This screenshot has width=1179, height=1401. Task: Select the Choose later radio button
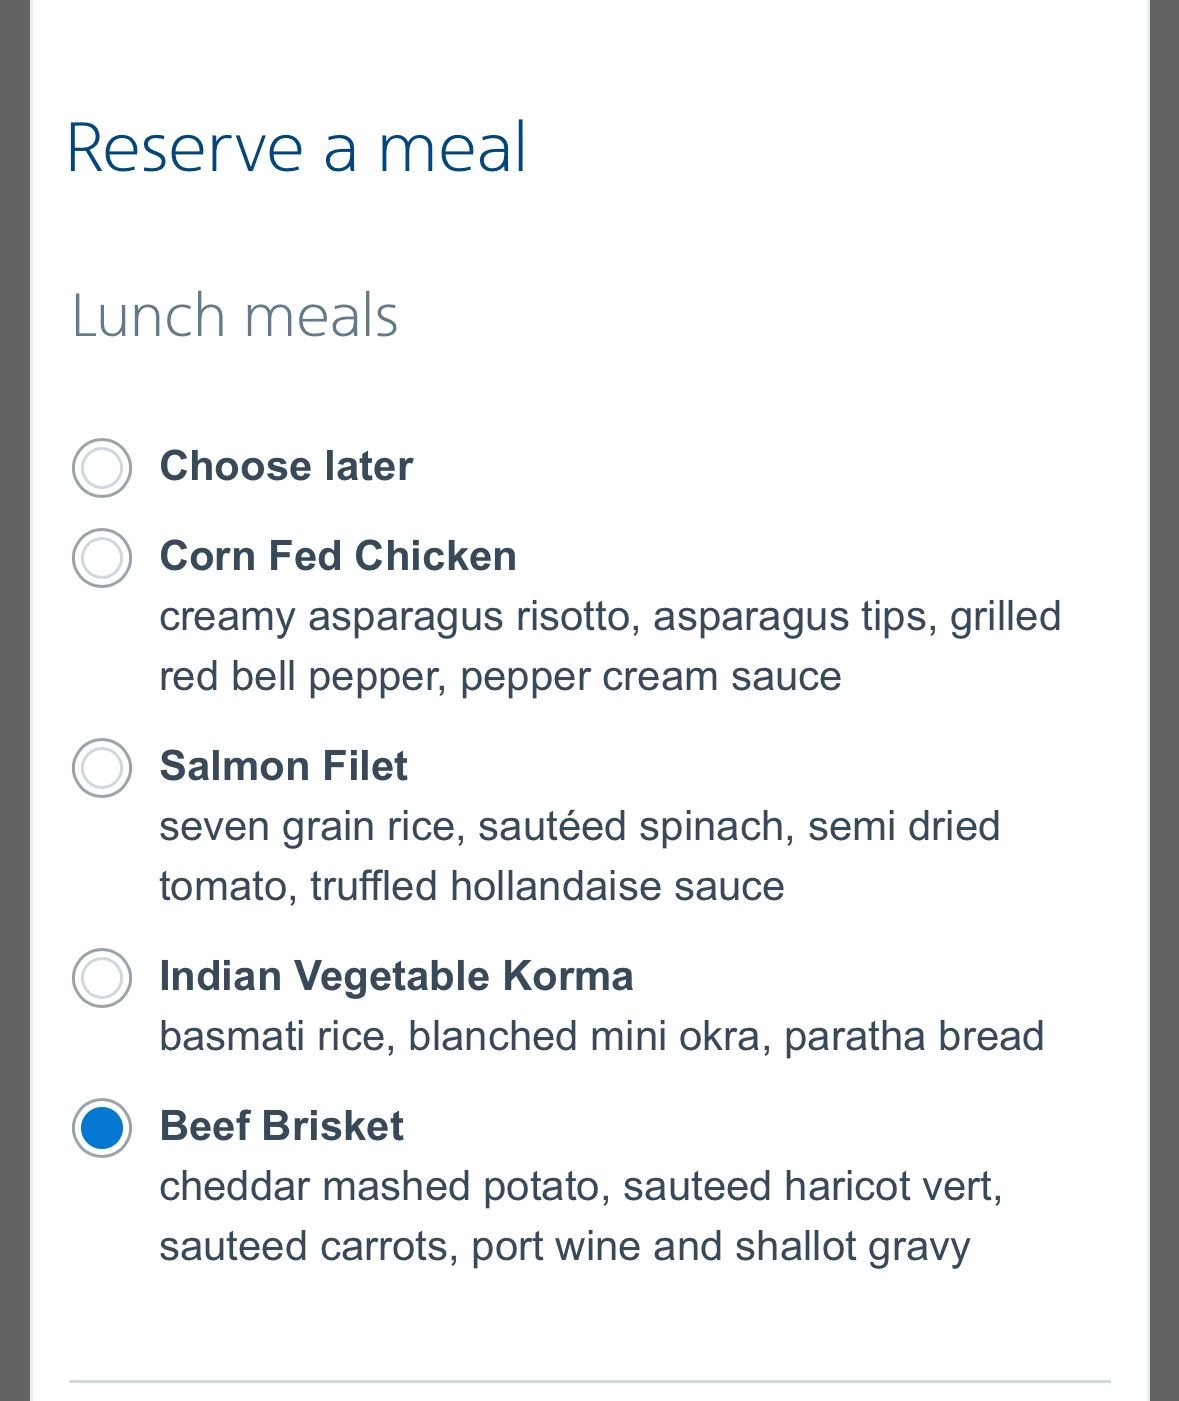(x=102, y=467)
